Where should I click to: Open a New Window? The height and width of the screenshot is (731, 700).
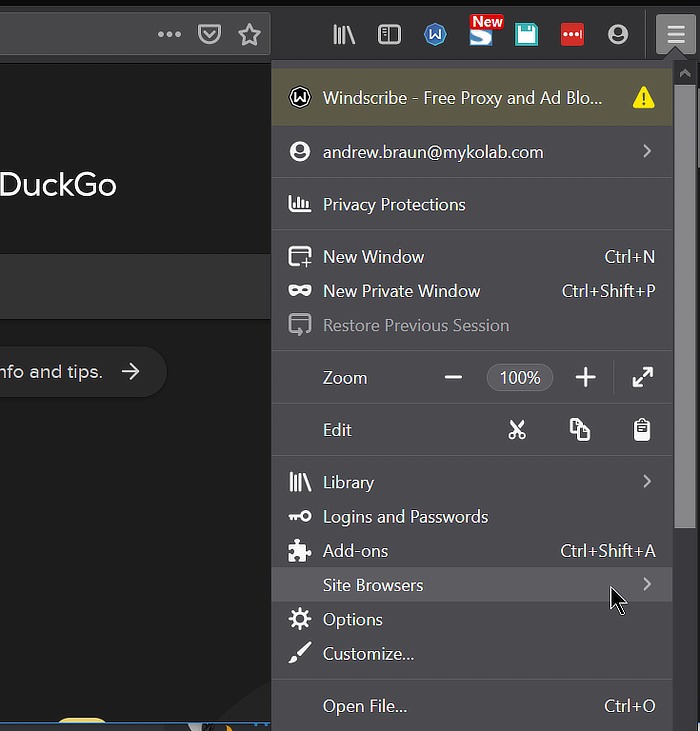pos(472,257)
